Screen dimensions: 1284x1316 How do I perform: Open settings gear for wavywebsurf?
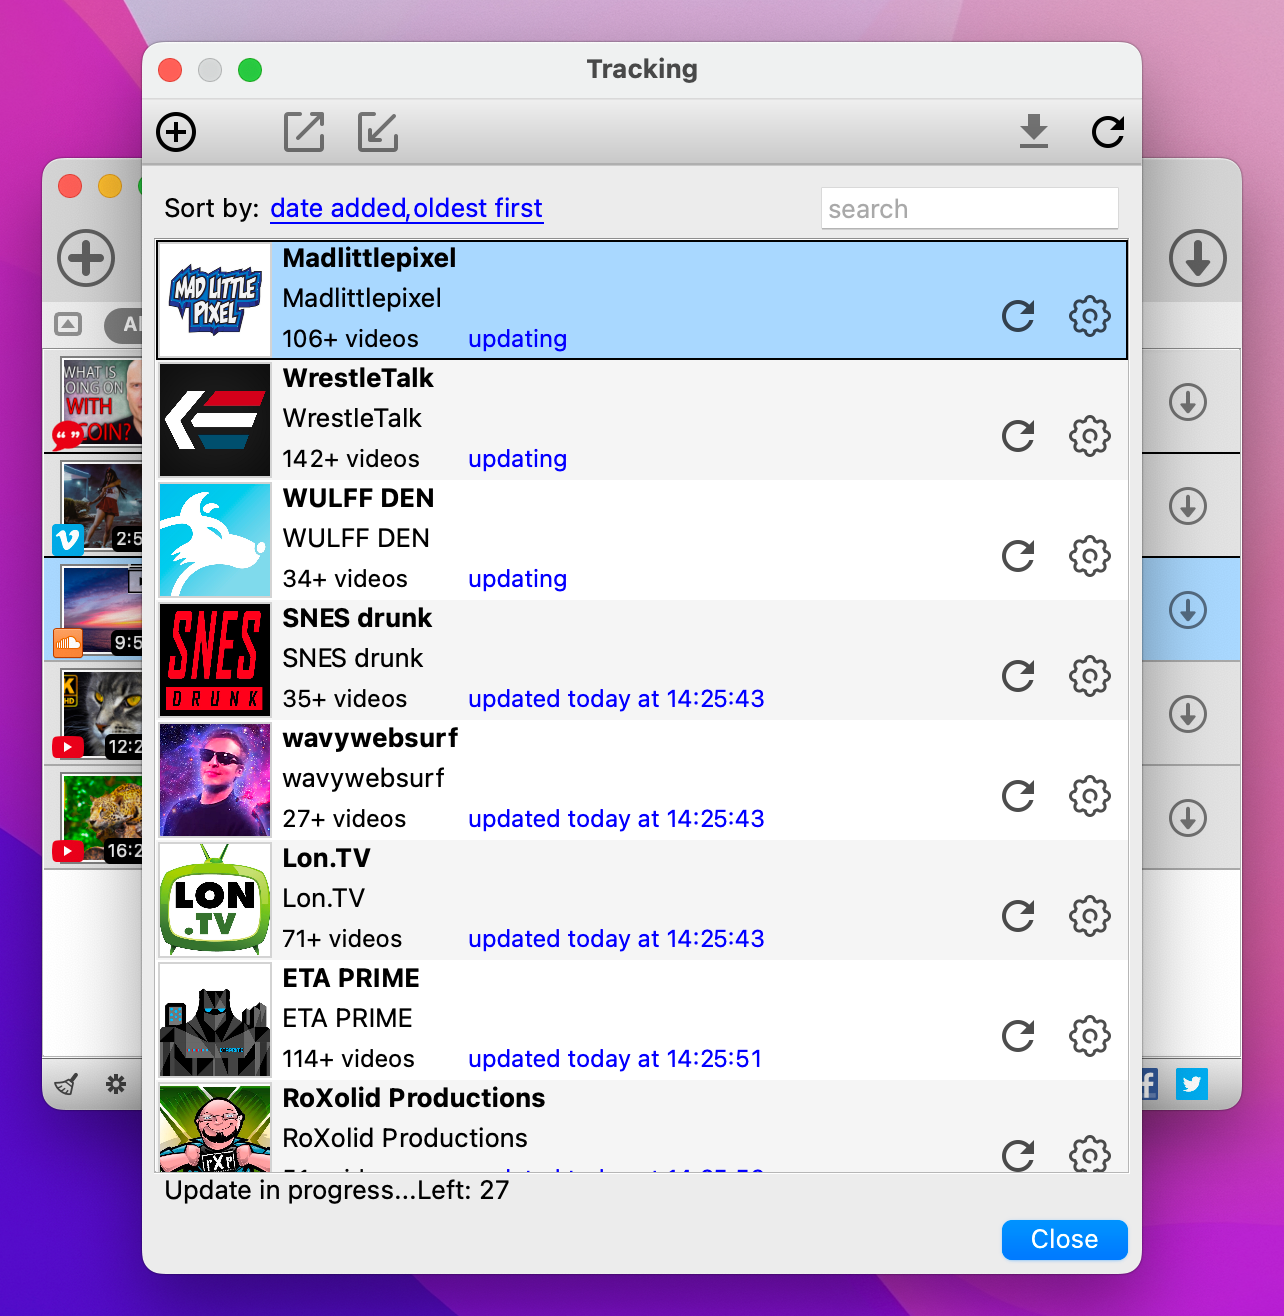1090,796
